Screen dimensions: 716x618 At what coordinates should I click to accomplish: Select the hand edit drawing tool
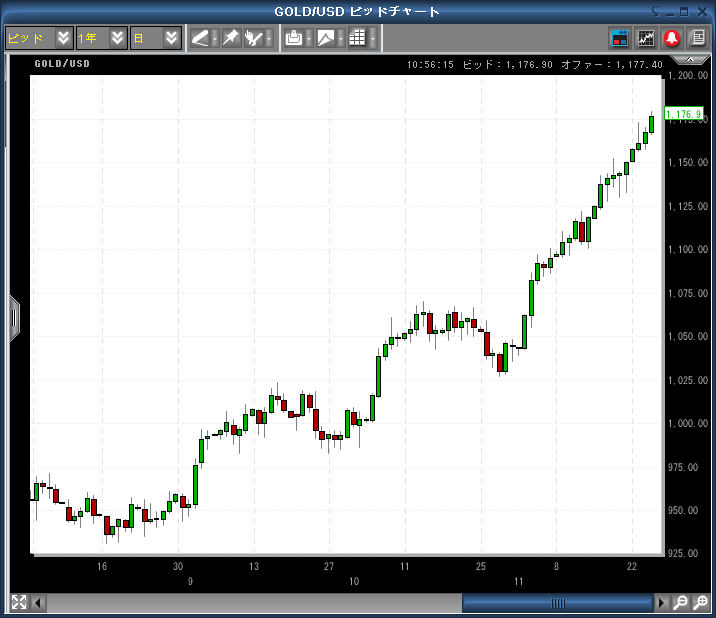pos(255,38)
